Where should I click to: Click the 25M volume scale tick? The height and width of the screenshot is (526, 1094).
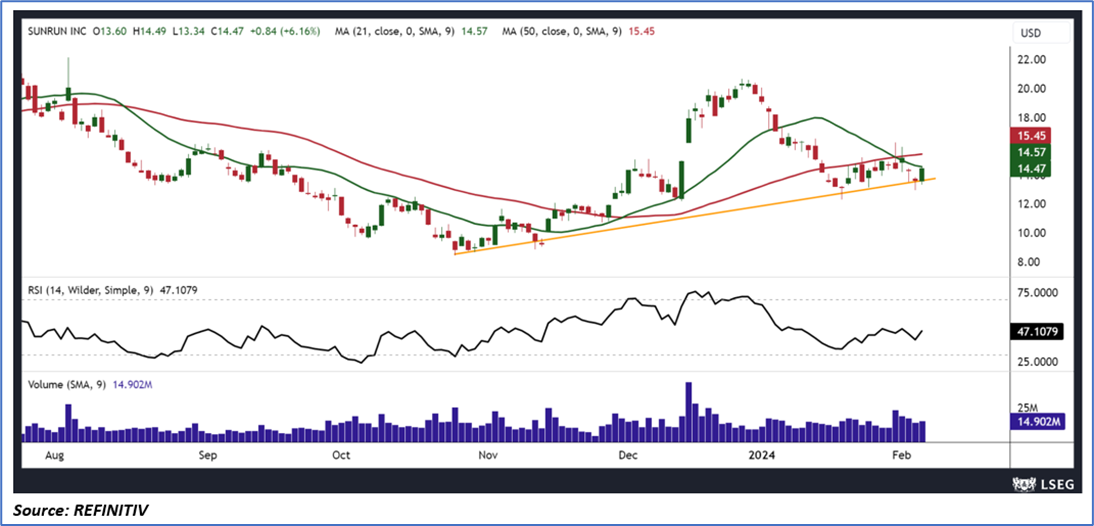[1026, 407]
